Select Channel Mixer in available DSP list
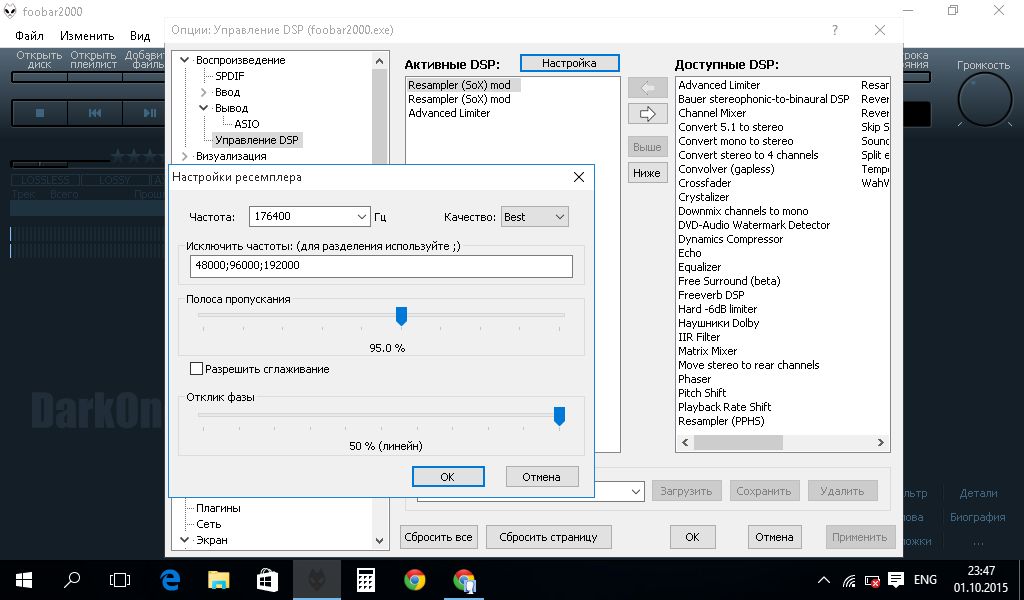 (x=712, y=113)
